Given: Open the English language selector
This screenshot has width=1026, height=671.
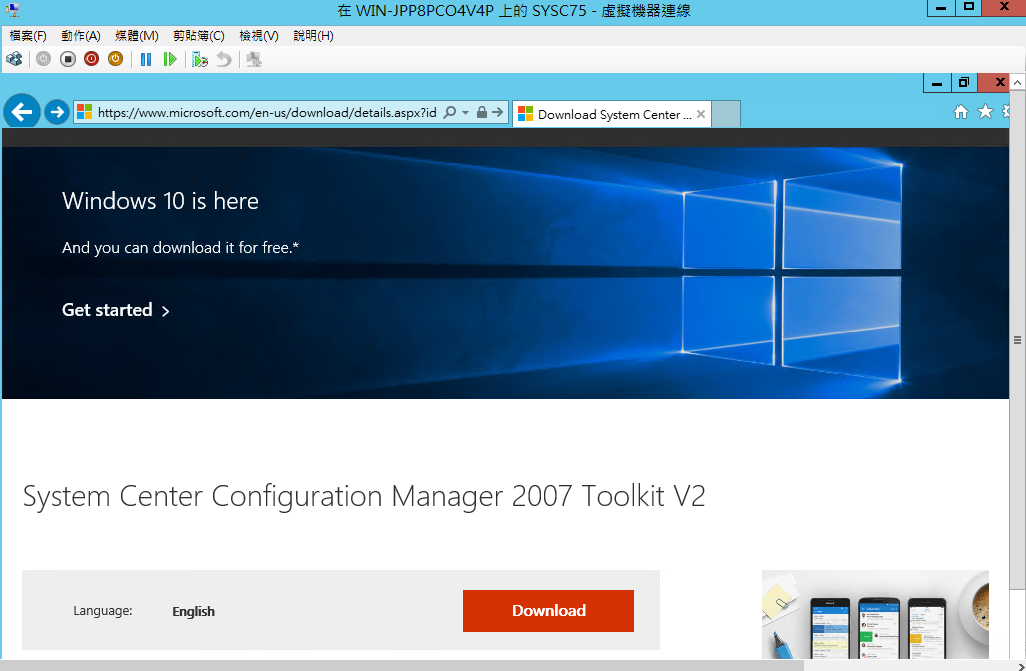Looking at the screenshot, I should tap(194, 611).
